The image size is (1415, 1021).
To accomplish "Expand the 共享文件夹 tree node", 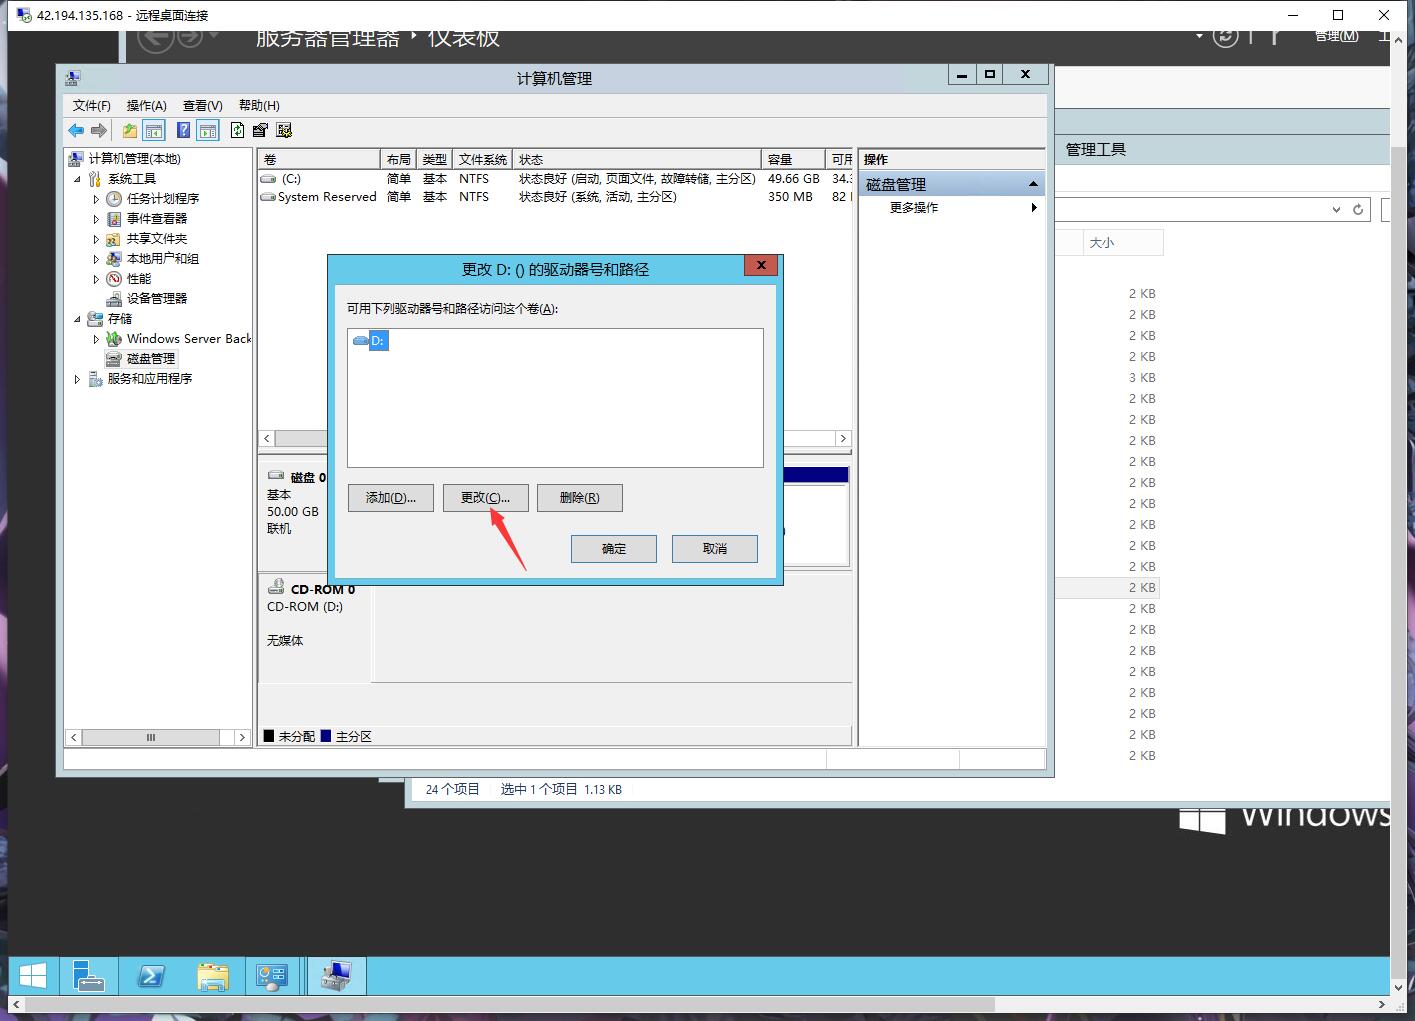I will point(96,238).
